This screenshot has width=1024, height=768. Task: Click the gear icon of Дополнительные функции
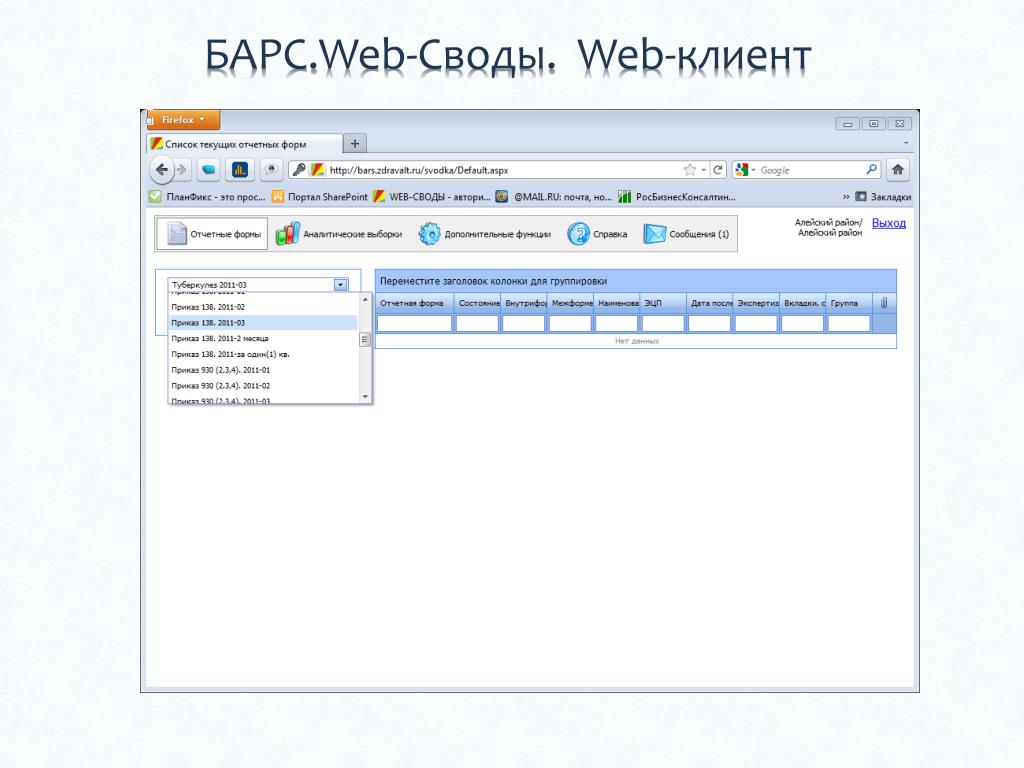tap(429, 234)
